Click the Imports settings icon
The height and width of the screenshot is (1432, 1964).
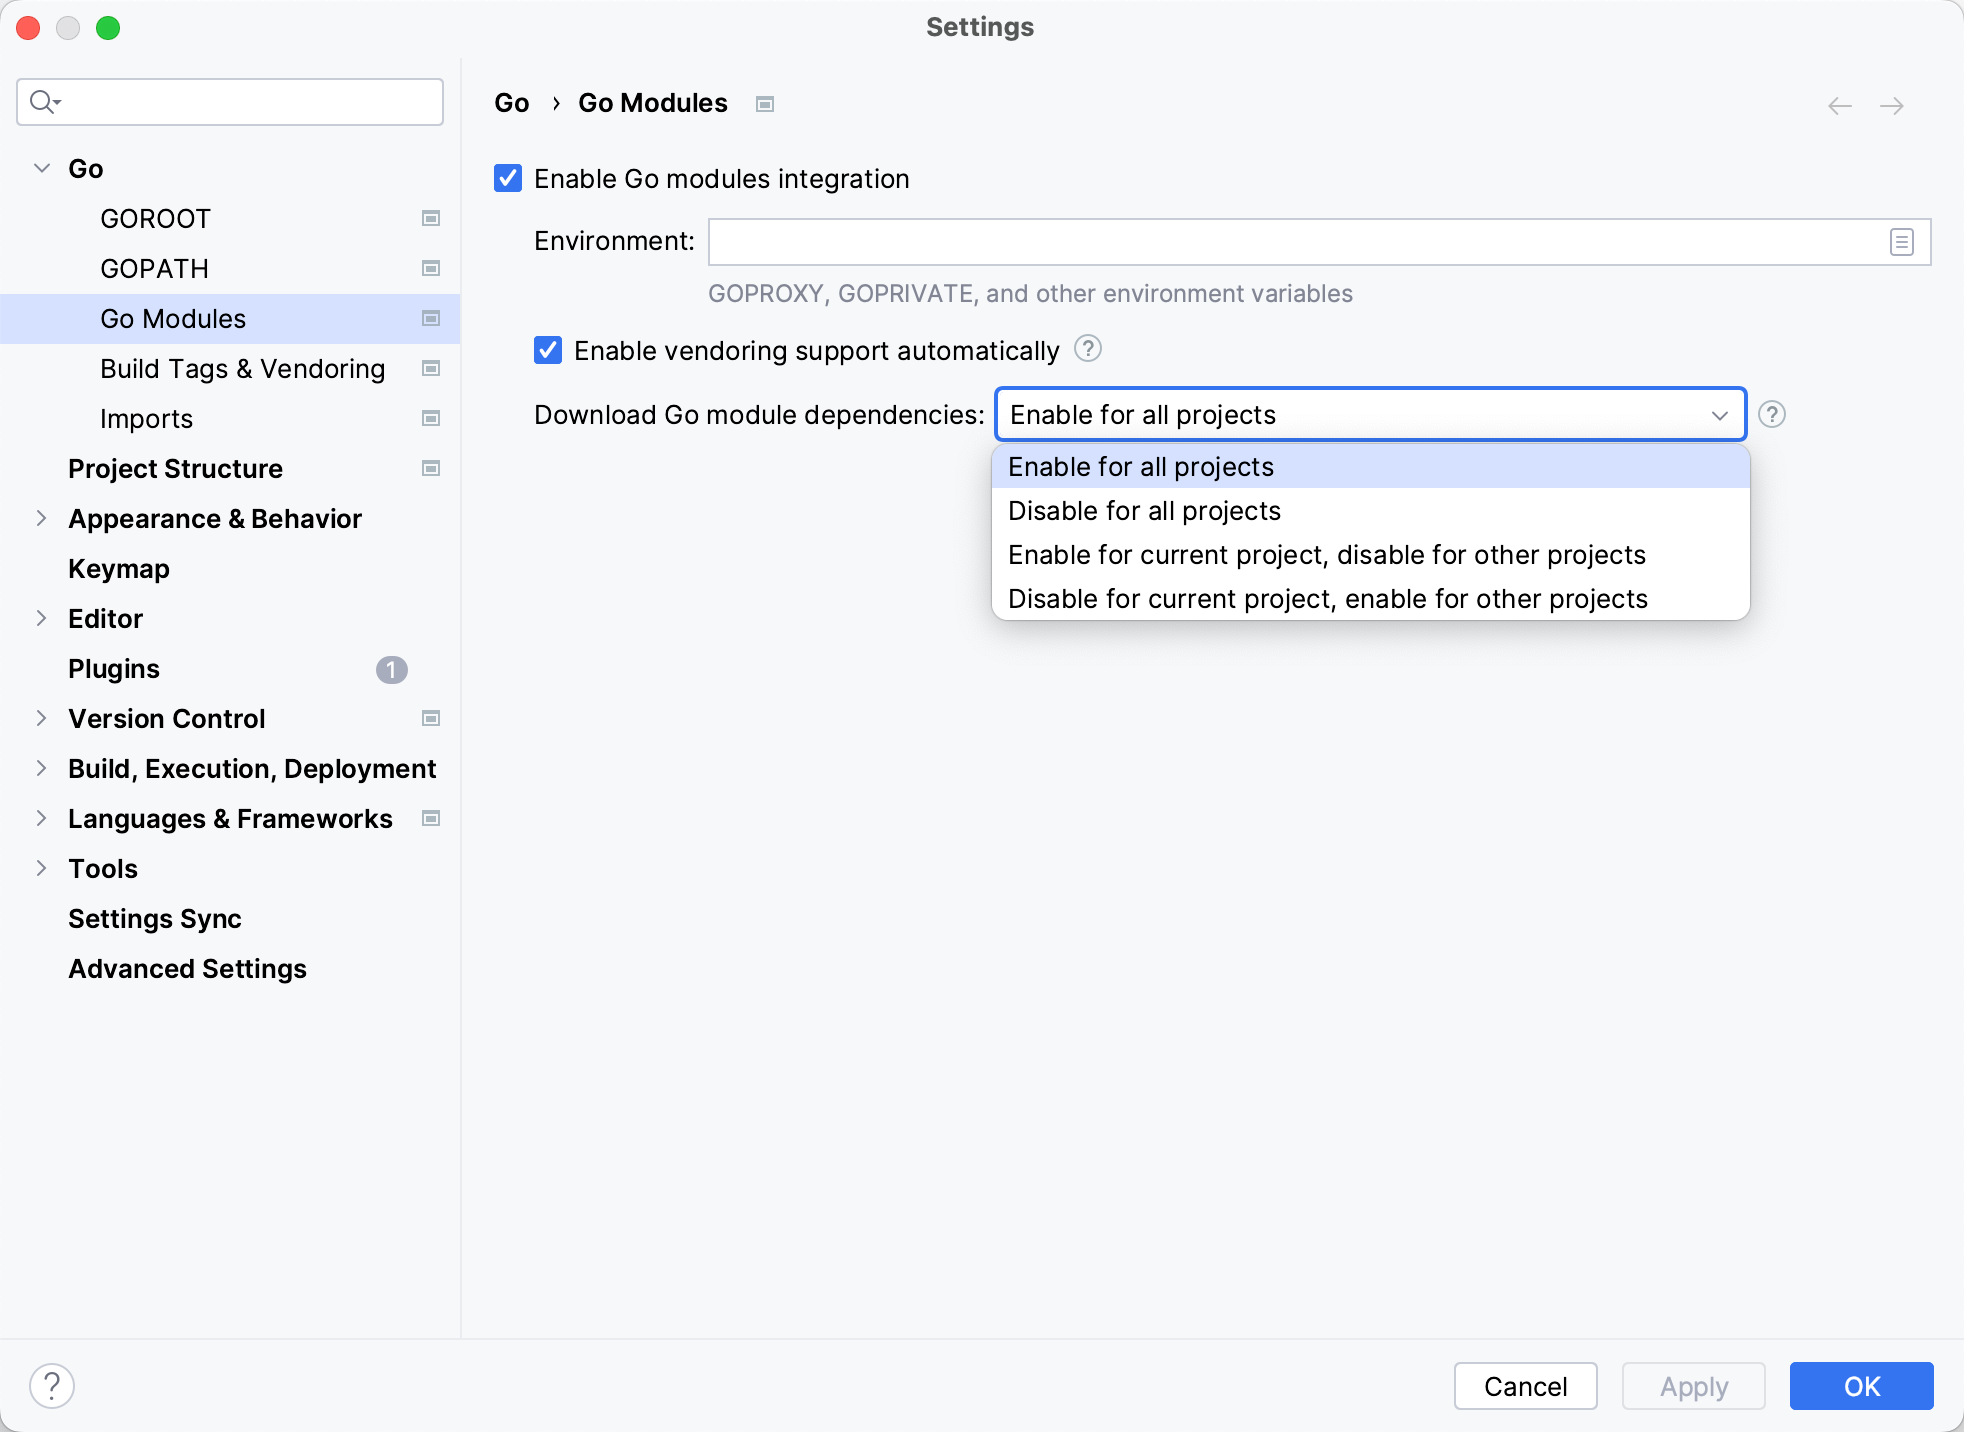(x=432, y=418)
